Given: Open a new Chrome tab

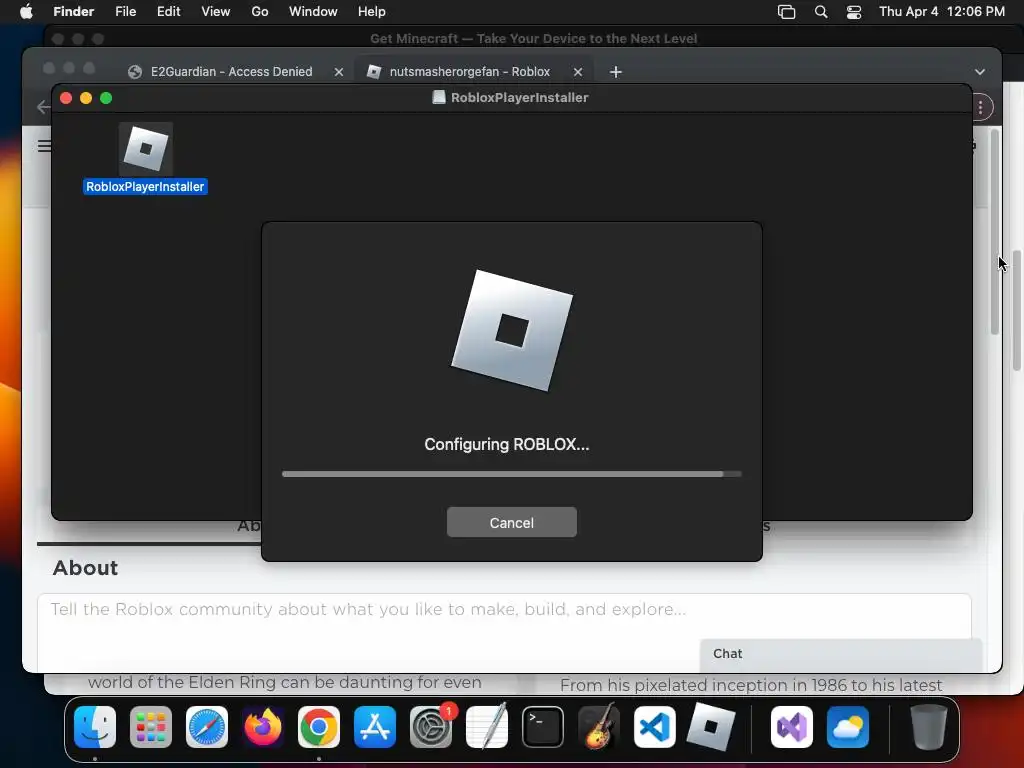Looking at the screenshot, I should pos(615,72).
